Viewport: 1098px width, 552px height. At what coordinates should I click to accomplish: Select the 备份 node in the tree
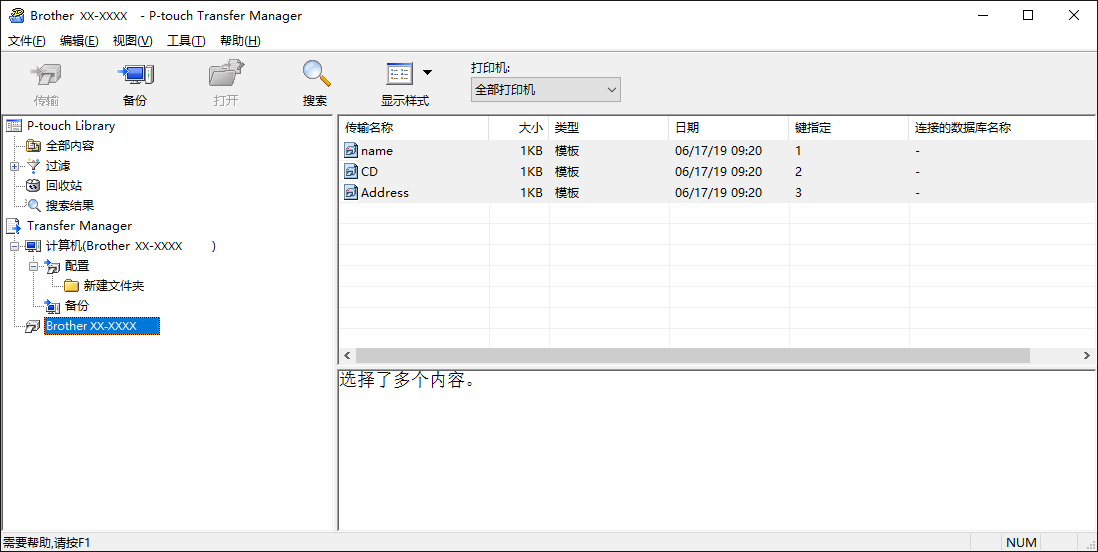pos(77,306)
